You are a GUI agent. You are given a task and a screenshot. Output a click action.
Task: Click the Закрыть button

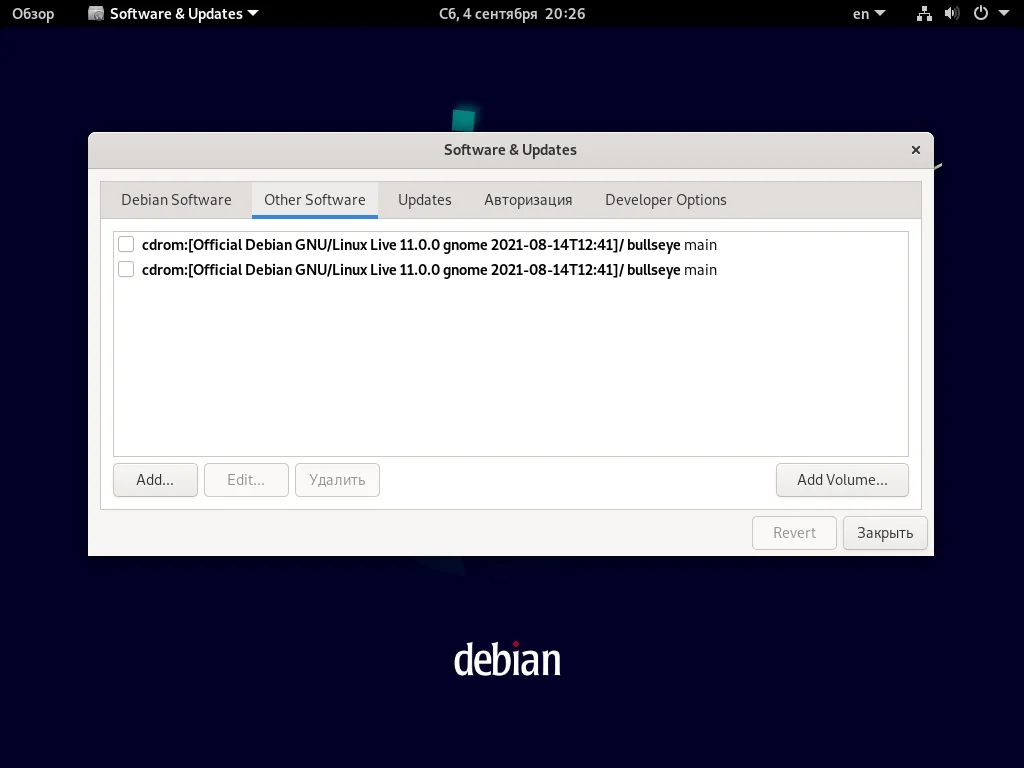tap(884, 532)
